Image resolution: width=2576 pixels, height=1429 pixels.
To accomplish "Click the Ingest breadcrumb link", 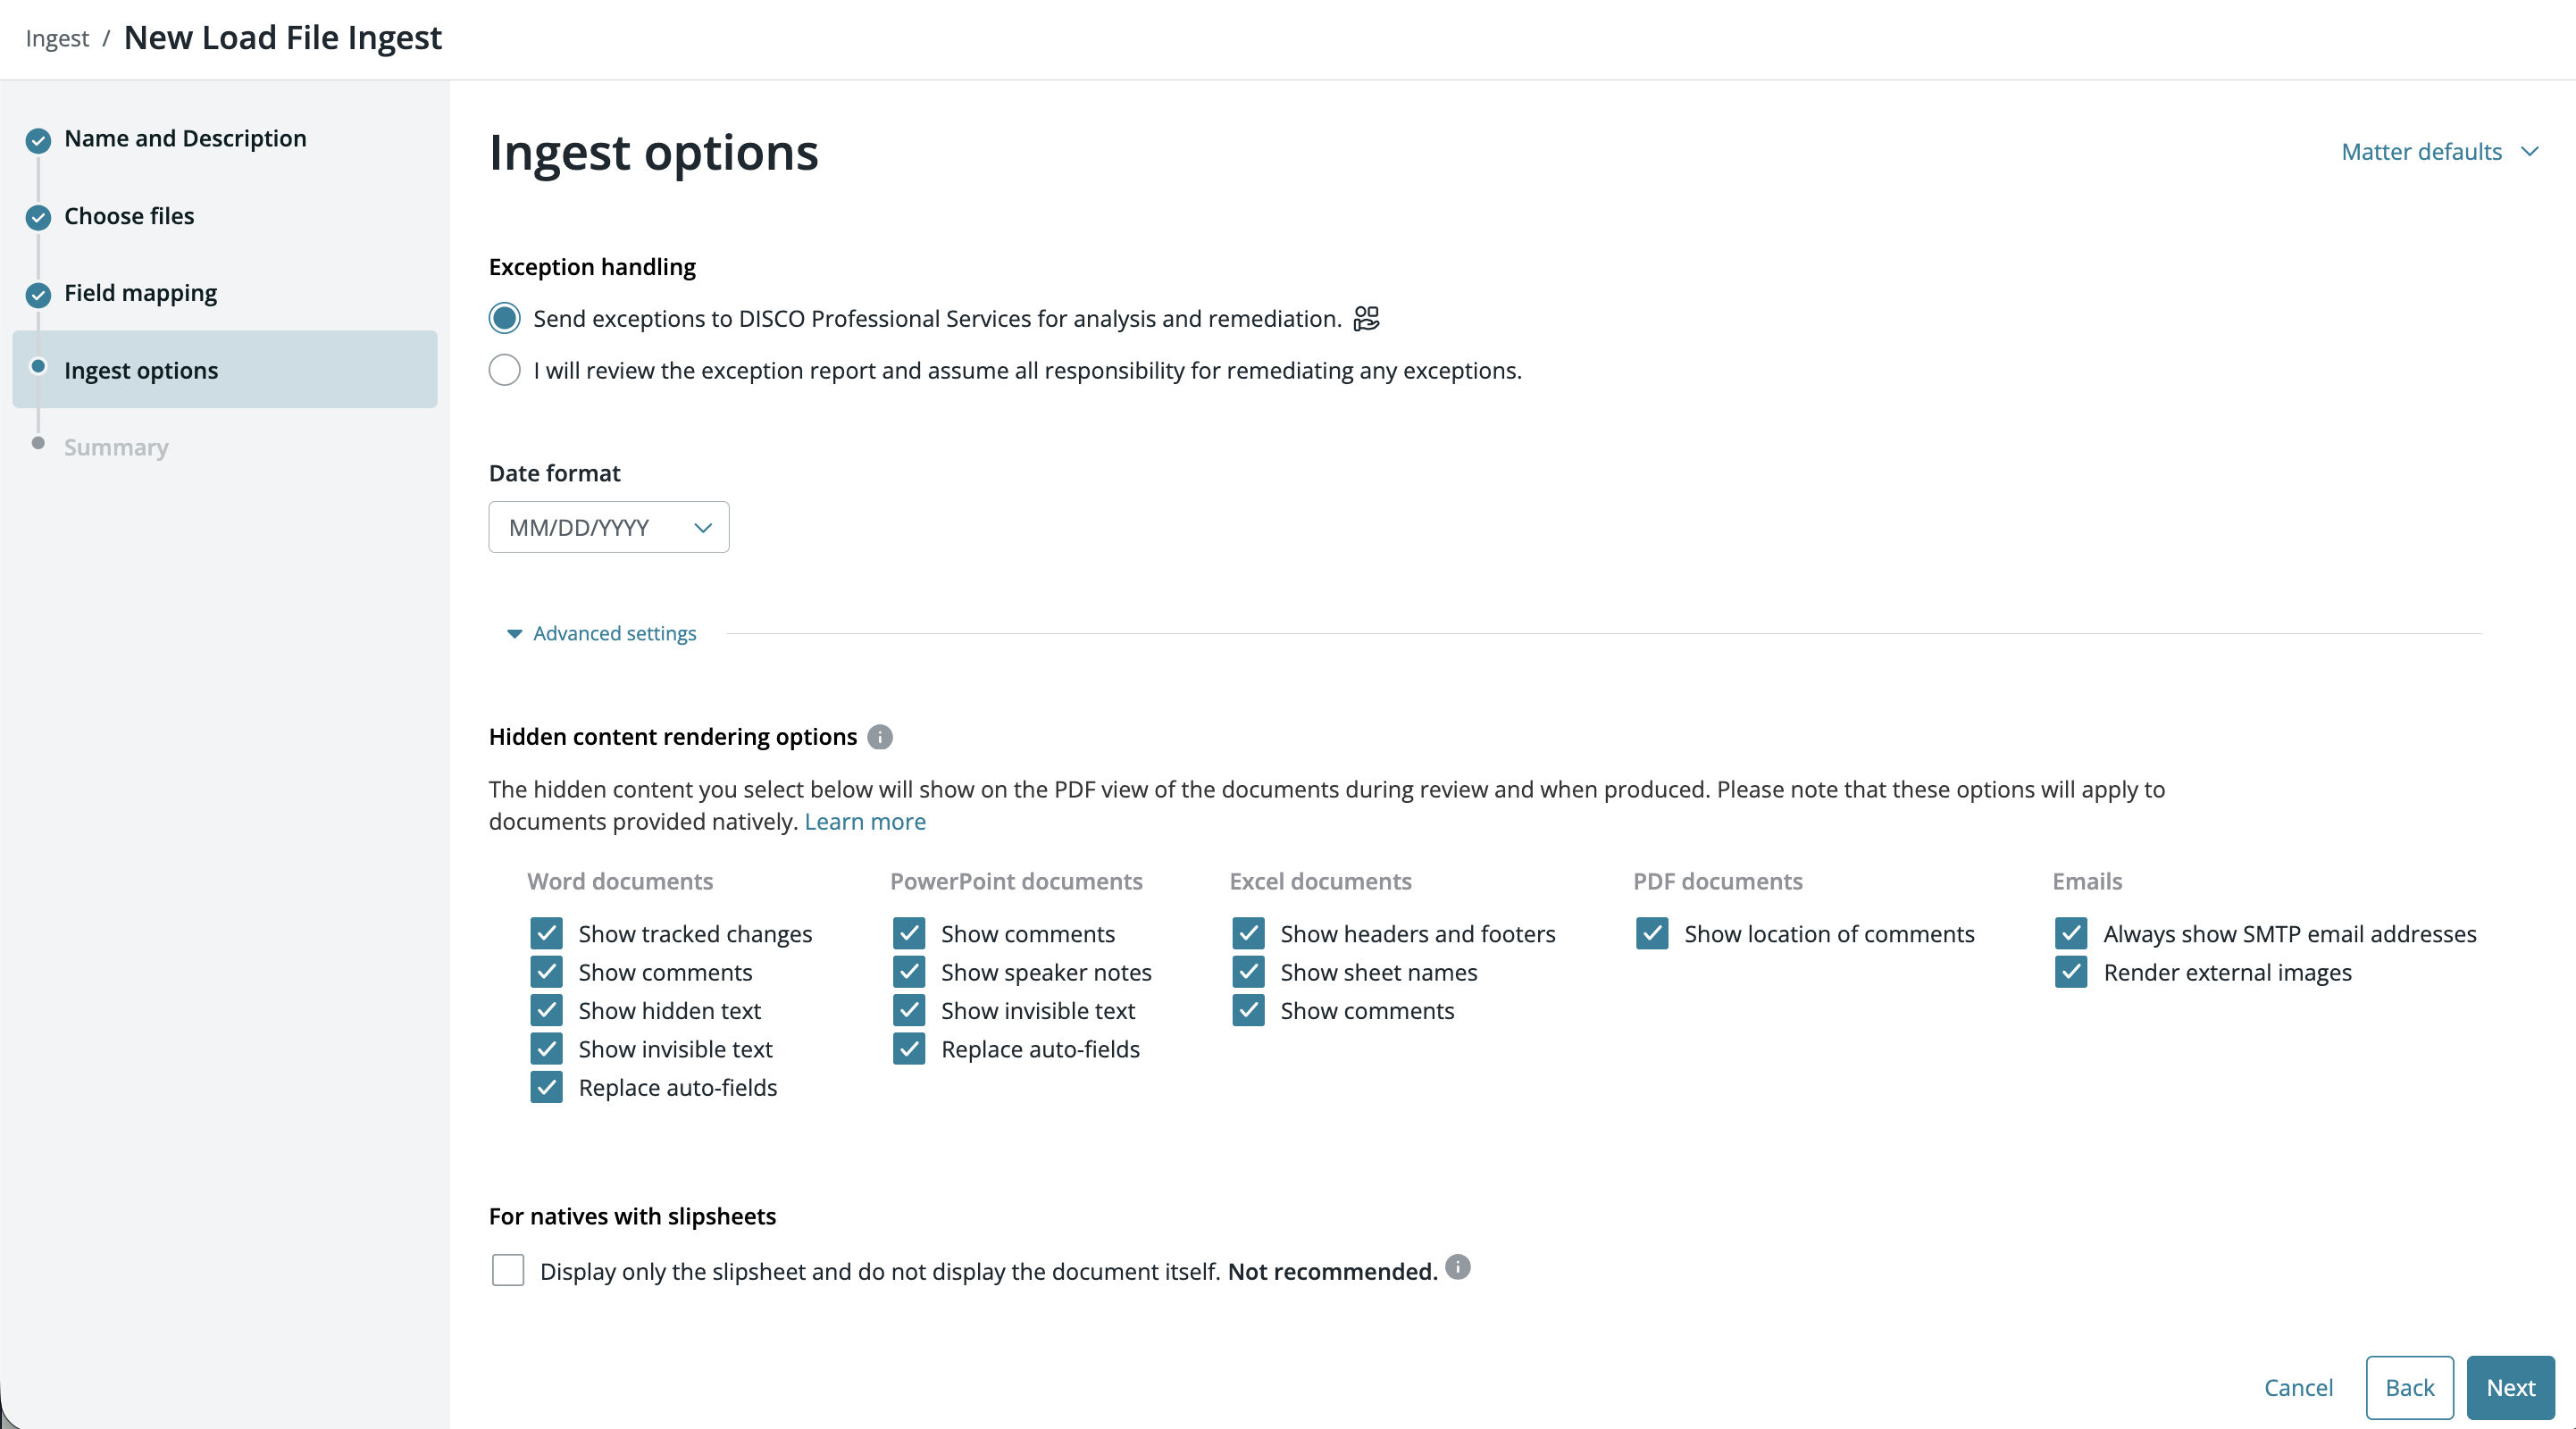I will point(57,38).
